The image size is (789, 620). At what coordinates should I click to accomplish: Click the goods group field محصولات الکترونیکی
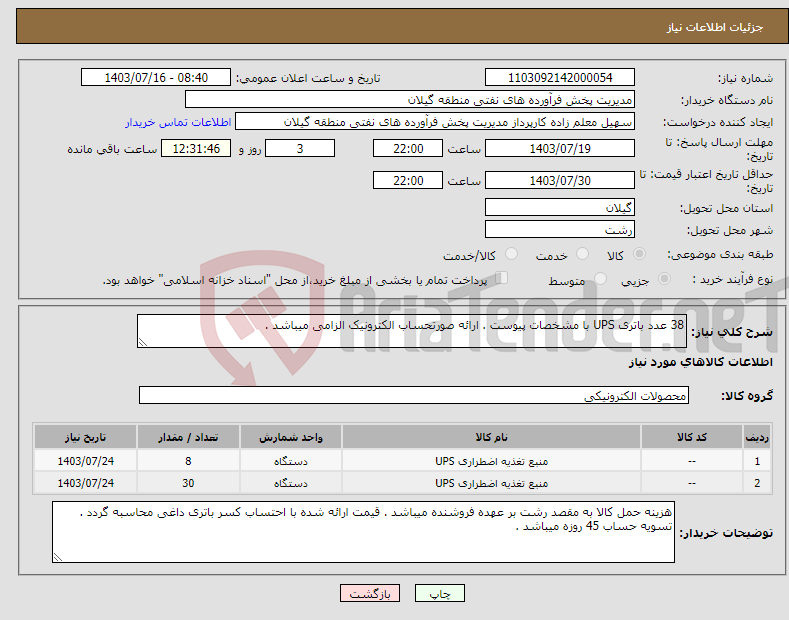click(x=414, y=396)
